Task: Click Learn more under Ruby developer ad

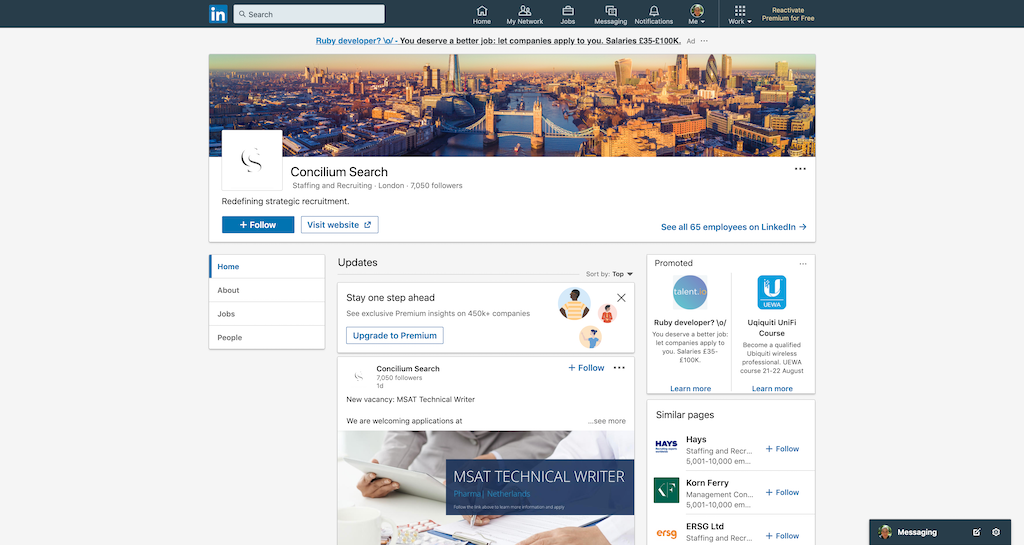Action: 690,388
